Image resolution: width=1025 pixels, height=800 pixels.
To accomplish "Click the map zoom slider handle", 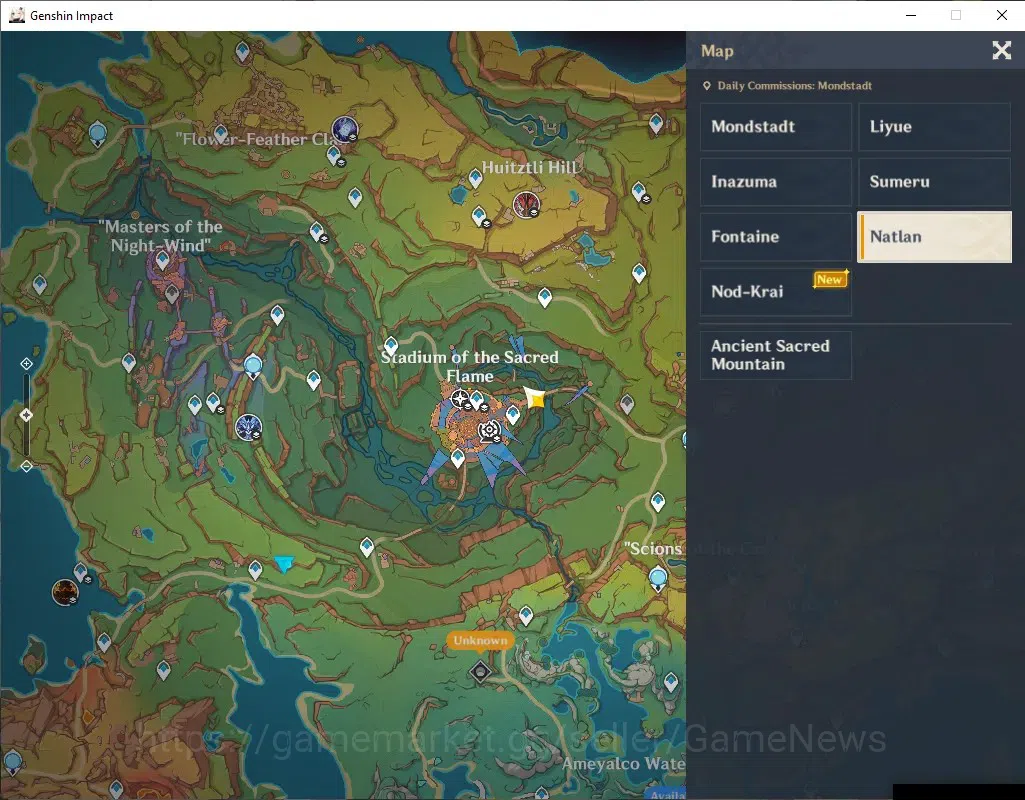I will coord(26,415).
